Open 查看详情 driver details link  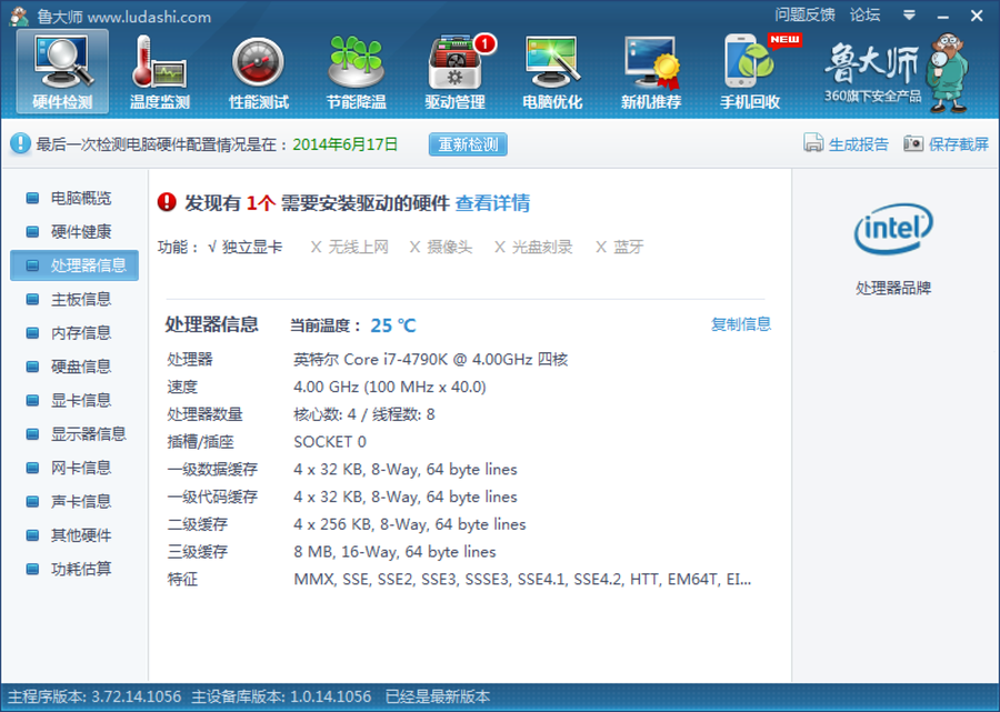[x=492, y=203]
